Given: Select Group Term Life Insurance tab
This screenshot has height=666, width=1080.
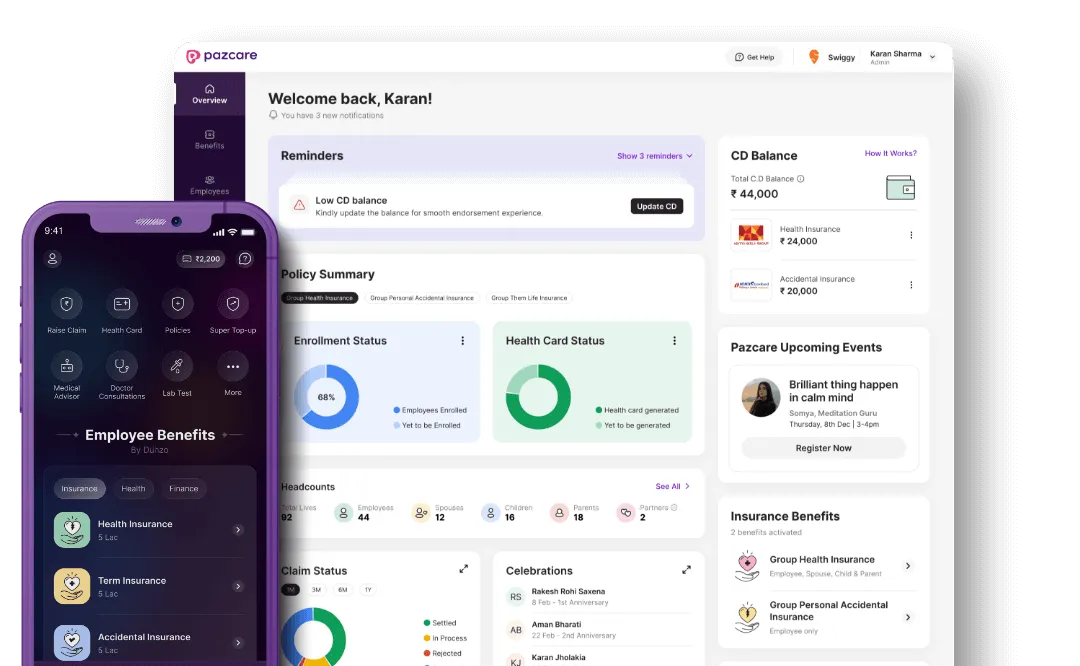Looking at the screenshot, I should click(x=529, y=298).
